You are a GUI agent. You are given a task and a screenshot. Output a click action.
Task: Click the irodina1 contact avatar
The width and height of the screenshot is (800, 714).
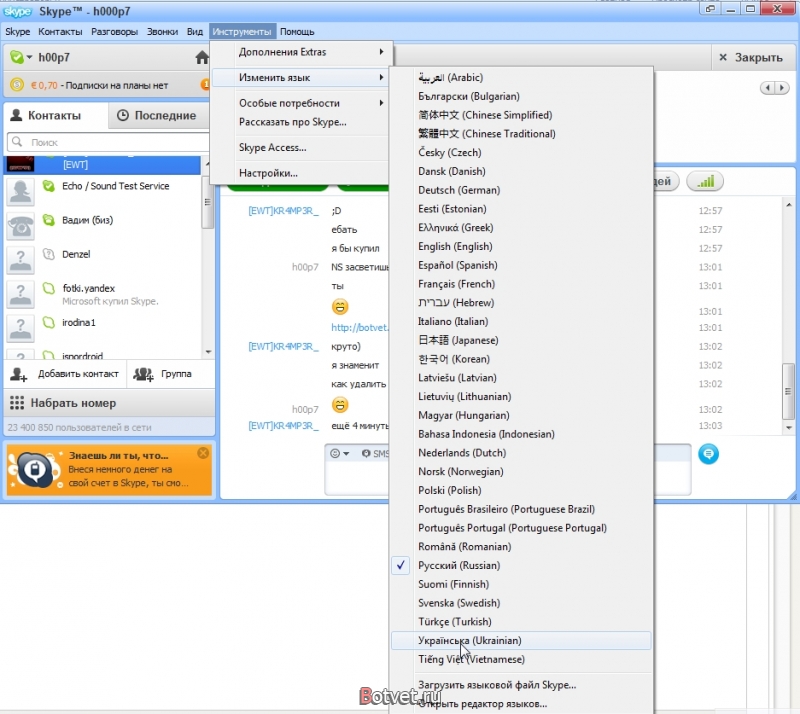tap(20, 328)
